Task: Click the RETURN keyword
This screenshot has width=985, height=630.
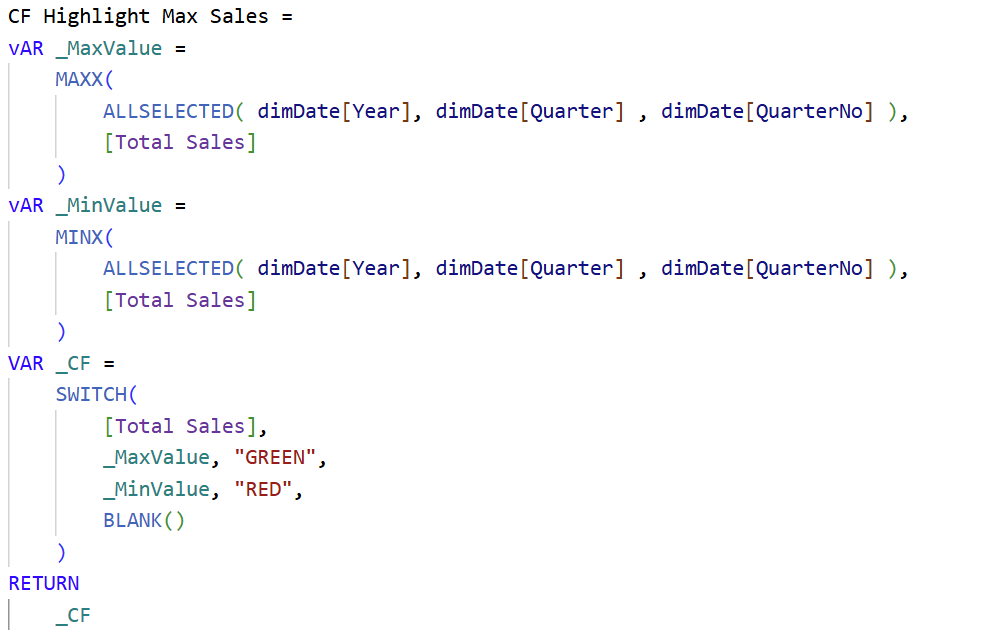Action: [43, 584]
